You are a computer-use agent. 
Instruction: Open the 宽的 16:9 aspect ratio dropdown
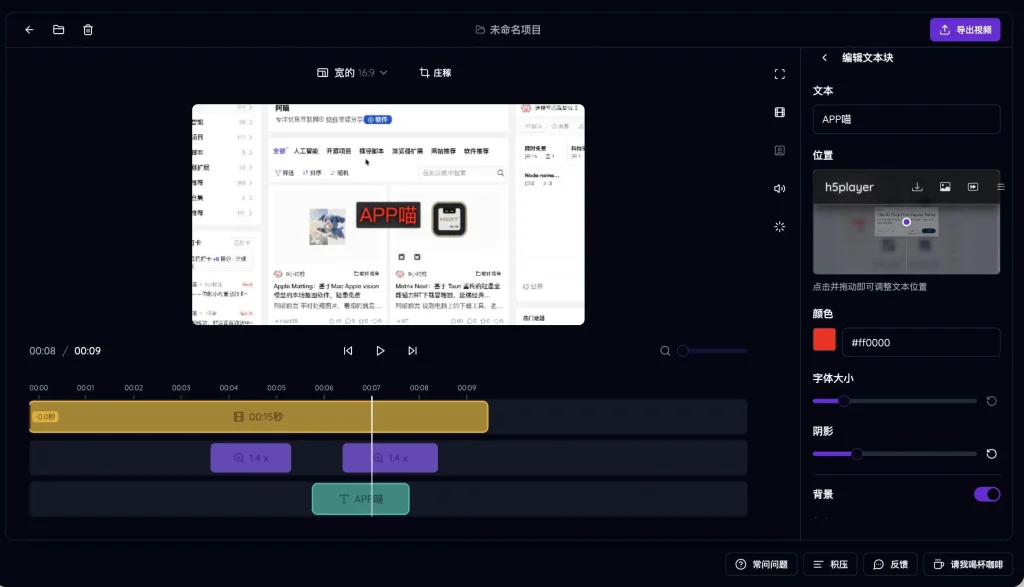click(x=352, y=73)
